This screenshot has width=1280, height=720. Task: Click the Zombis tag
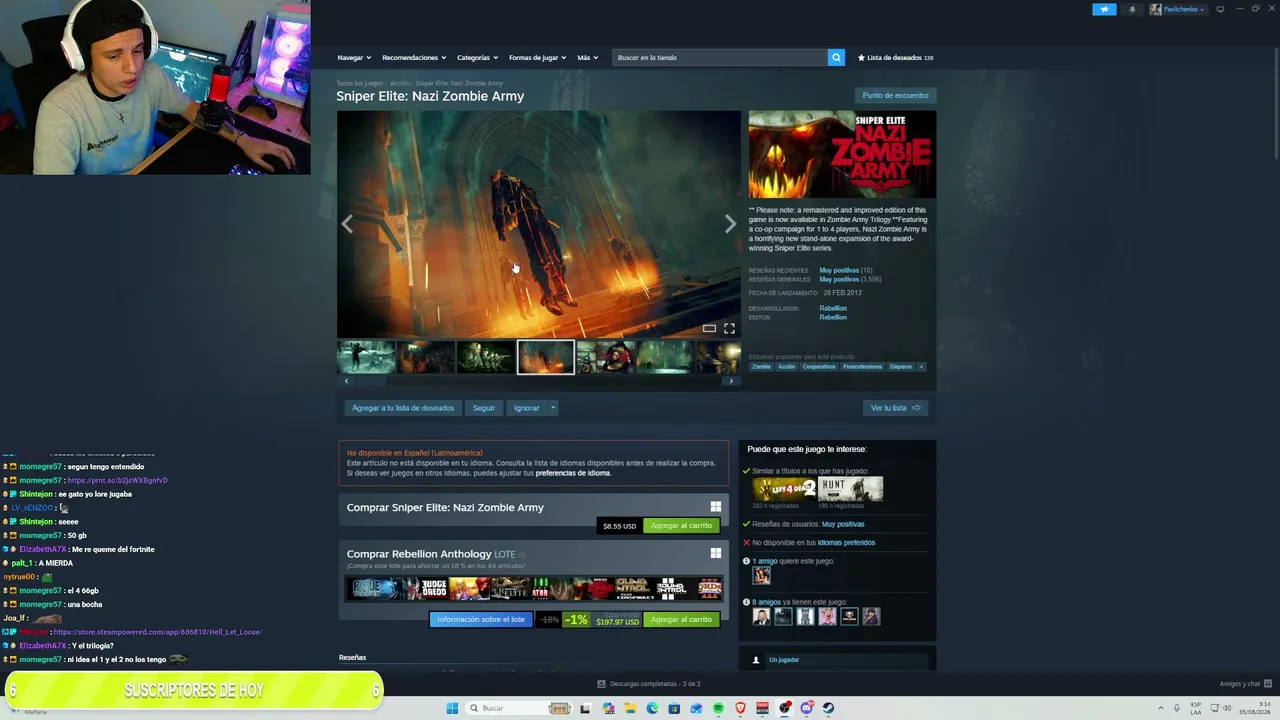[761, 366]
